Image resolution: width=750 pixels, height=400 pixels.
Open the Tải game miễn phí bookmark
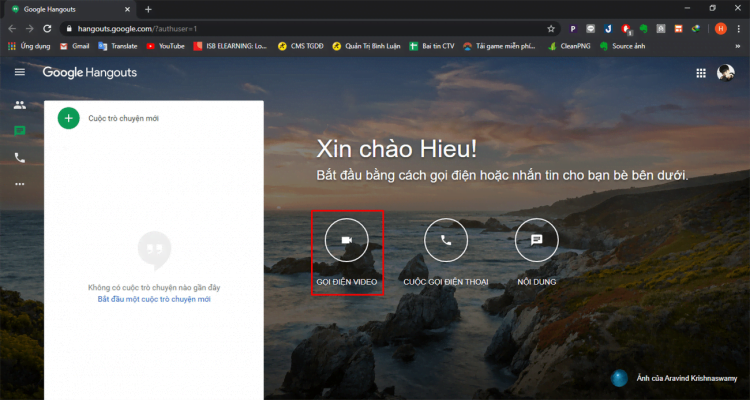pyautogui.click(x=500, y=46)
